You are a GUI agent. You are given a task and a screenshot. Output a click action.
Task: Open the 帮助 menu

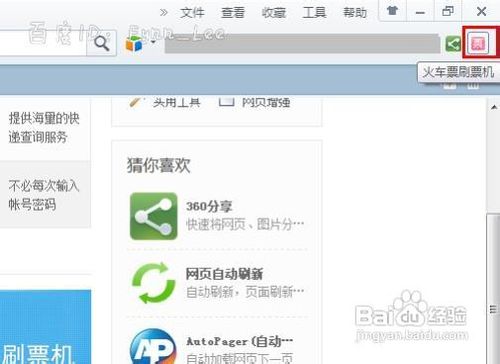(355, 13)
